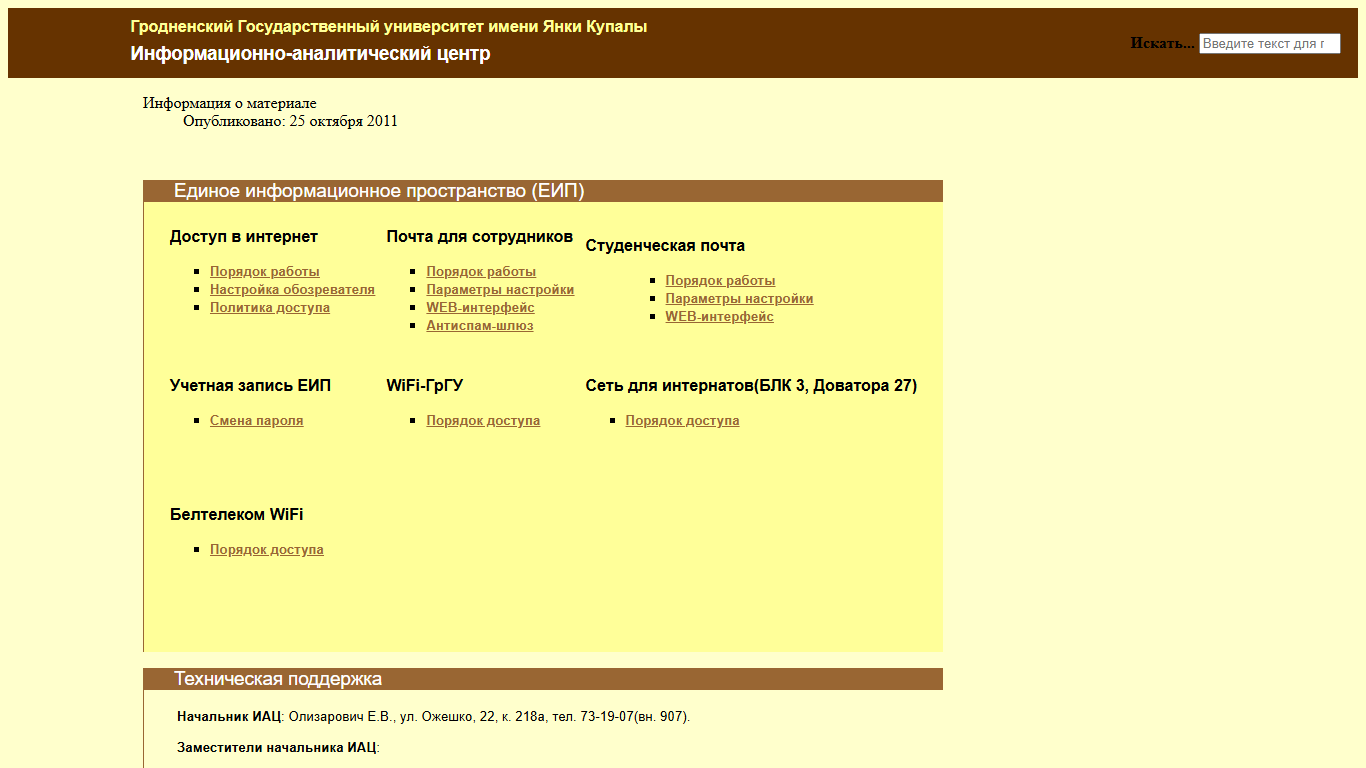Viewport: 1366px width, 768px height.
Task: Open student mail 'Параметры настройки' link
Action: (x=739, y=299)
